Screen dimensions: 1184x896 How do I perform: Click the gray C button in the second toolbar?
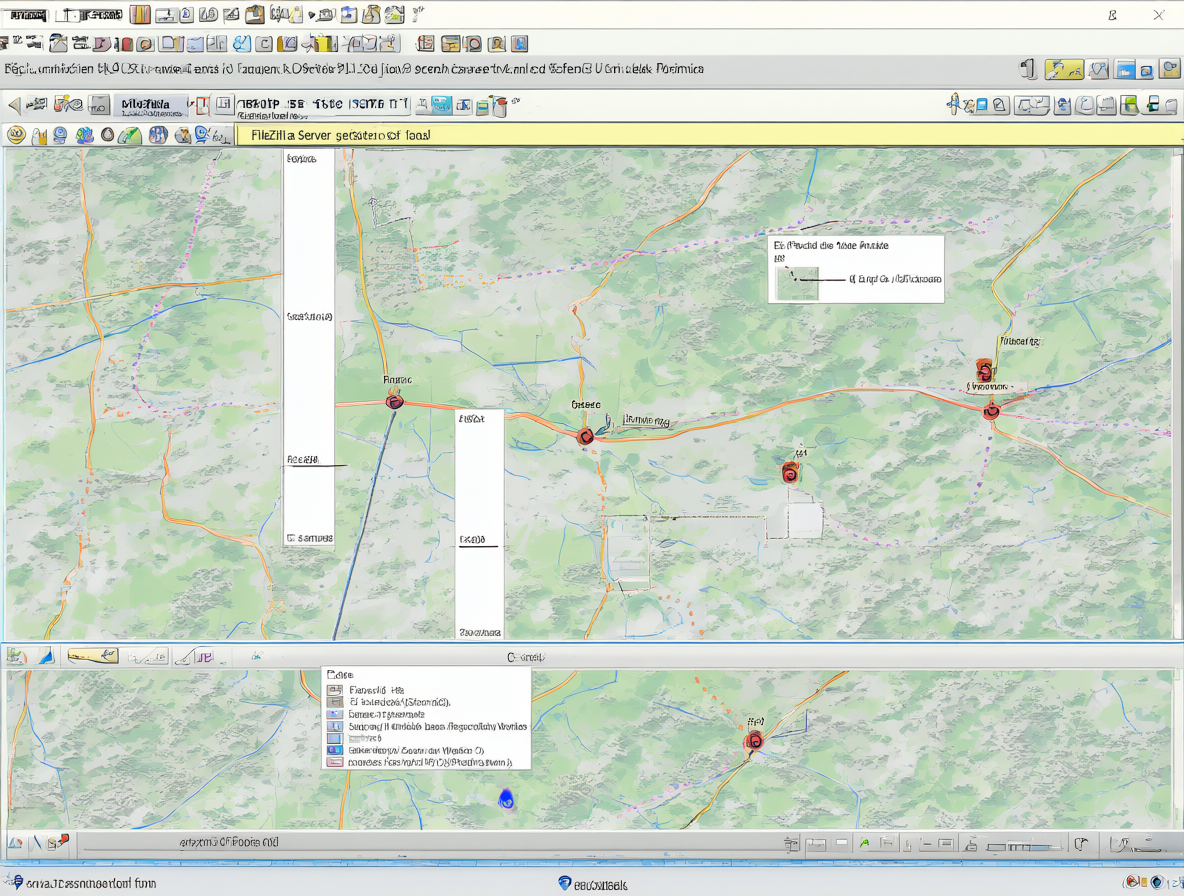tap(264, 44)
